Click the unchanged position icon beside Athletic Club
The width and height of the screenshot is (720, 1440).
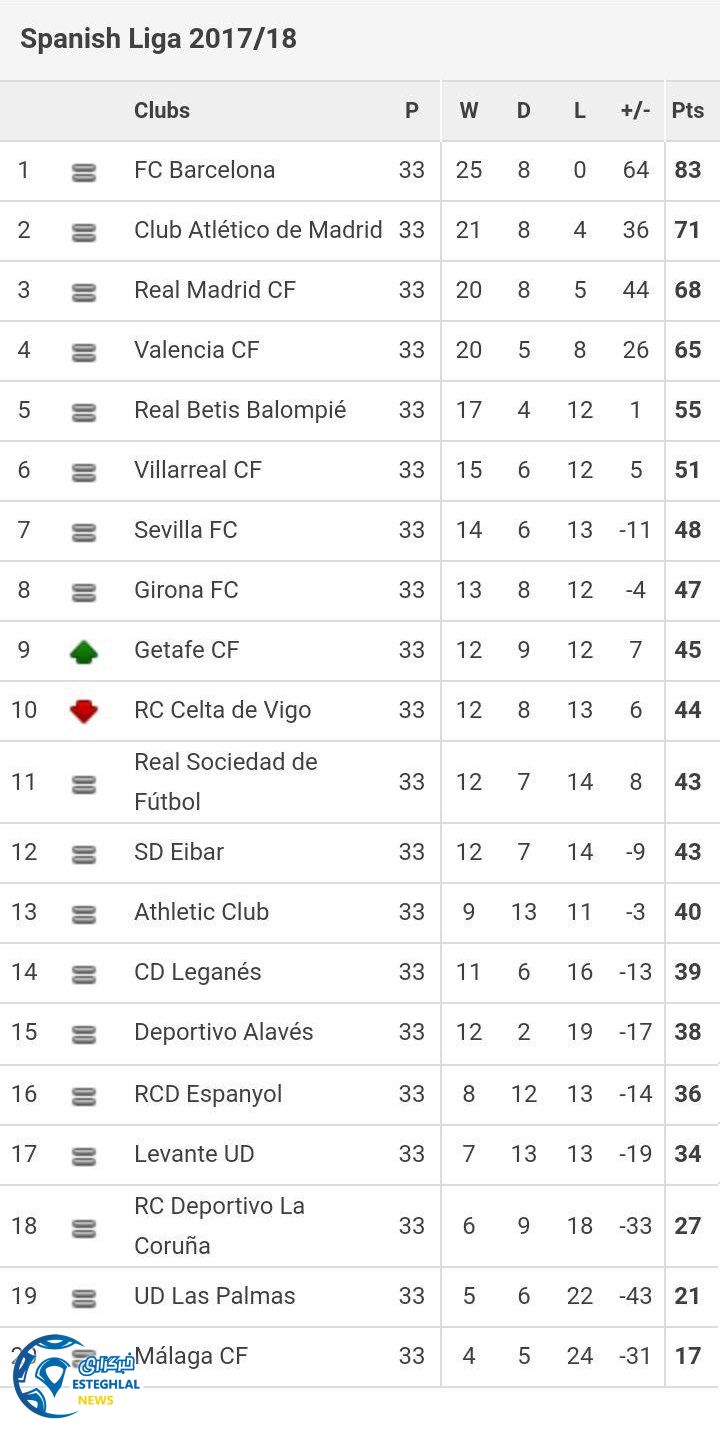84,915
